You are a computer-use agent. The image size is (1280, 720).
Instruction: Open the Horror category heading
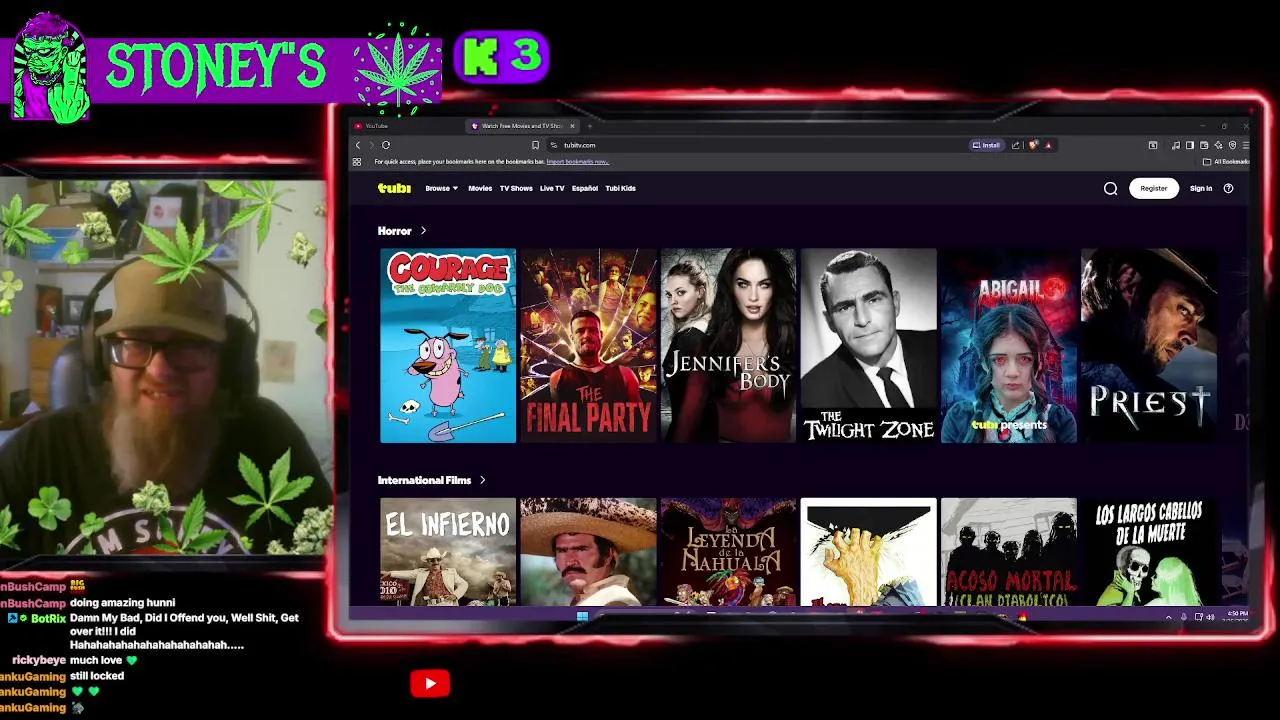pos(394,231)
